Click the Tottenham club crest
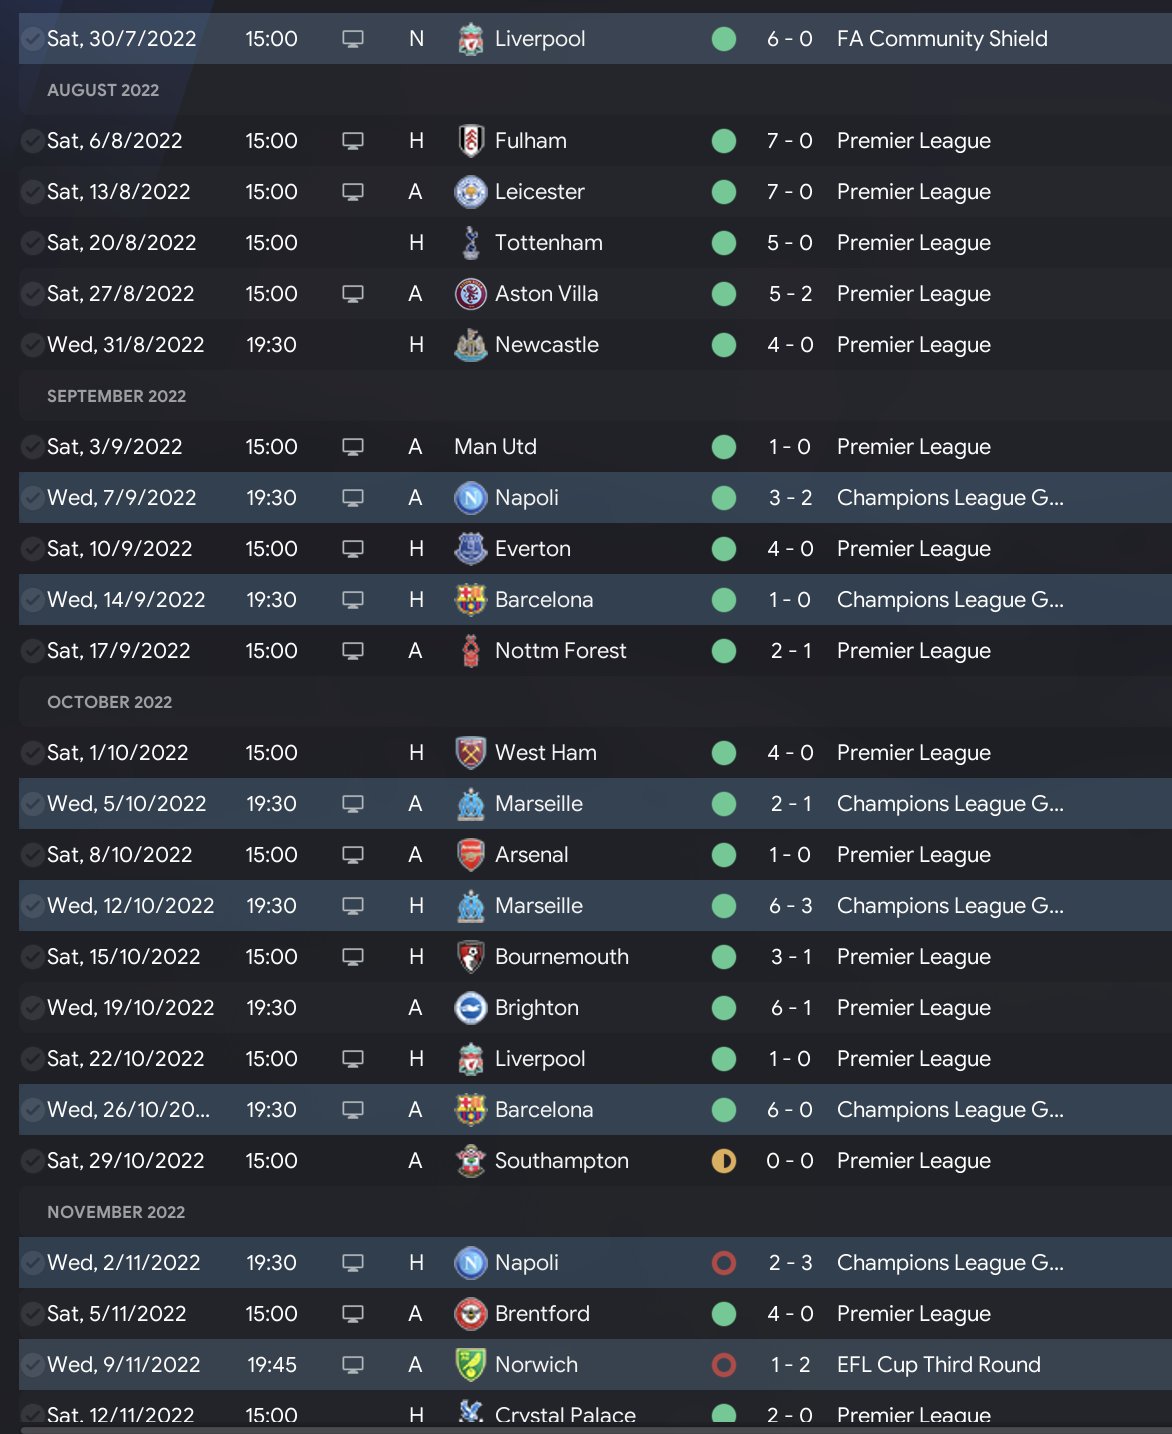Viewport: 1172px width, 1434px height. (470, 243)
